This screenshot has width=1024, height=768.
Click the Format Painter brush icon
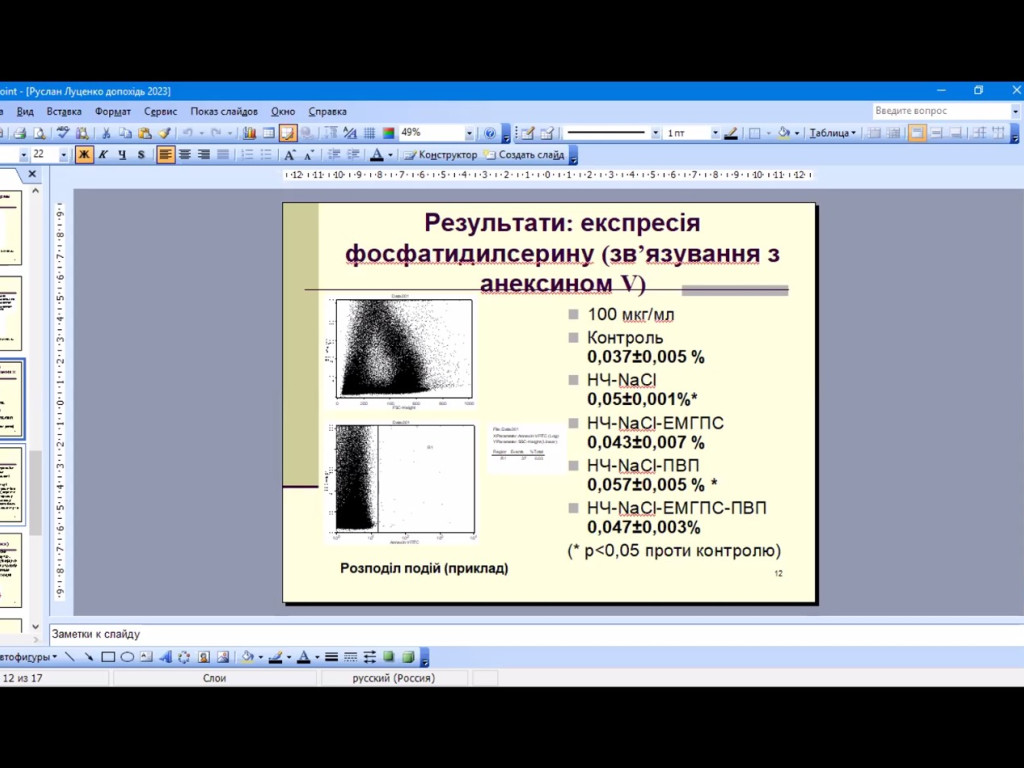click(165, 133)
